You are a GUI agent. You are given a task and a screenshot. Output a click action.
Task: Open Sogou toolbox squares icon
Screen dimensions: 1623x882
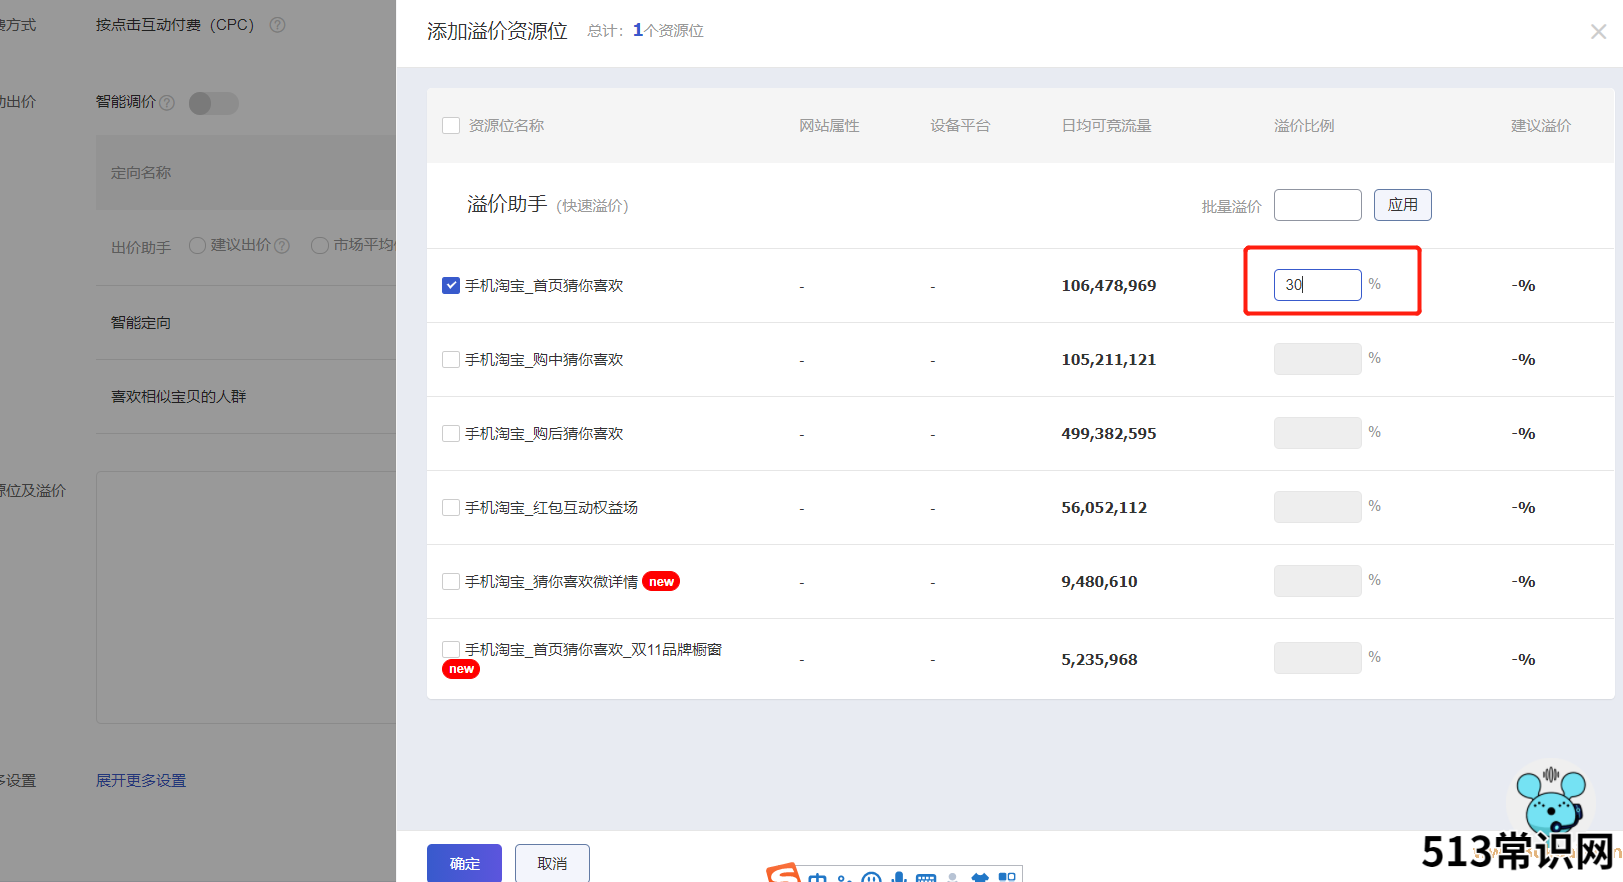pyautogui.click(x=1007, y=877)
